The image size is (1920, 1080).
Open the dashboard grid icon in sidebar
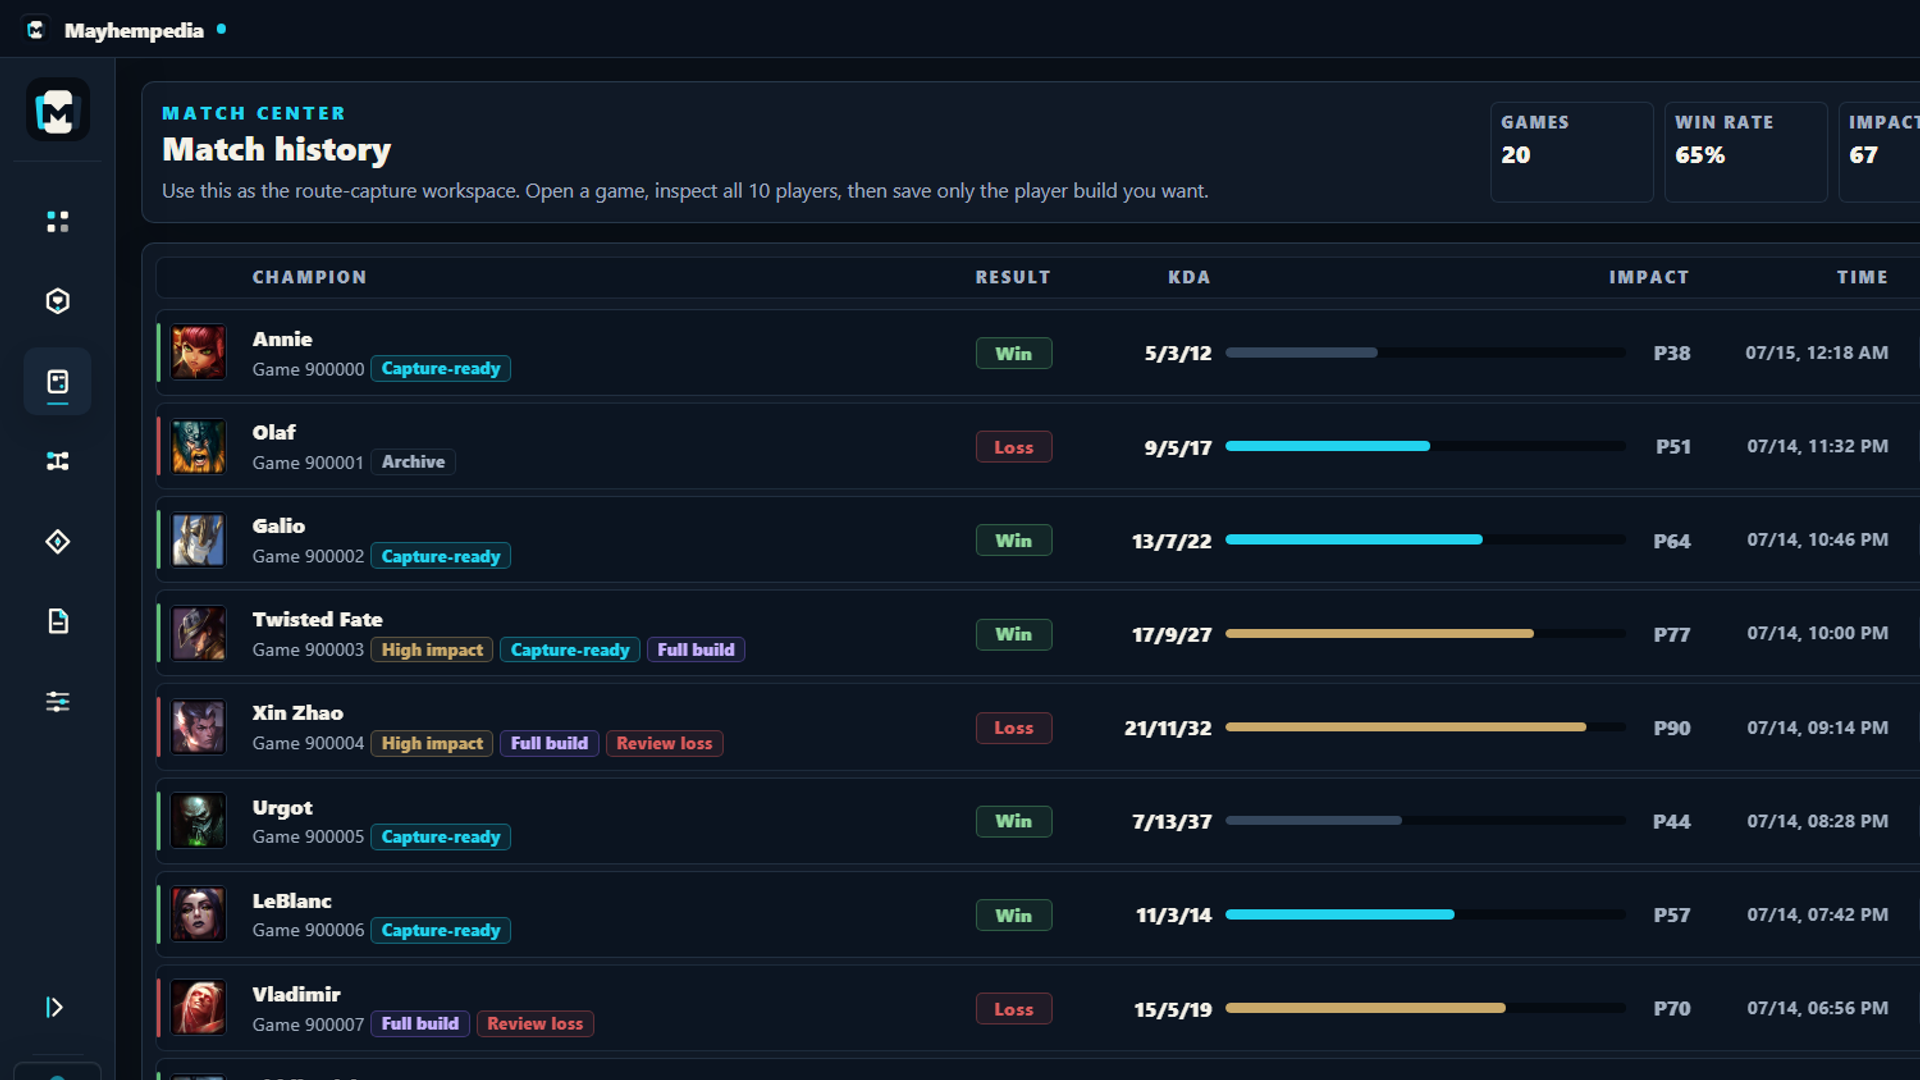pos(57,221)
